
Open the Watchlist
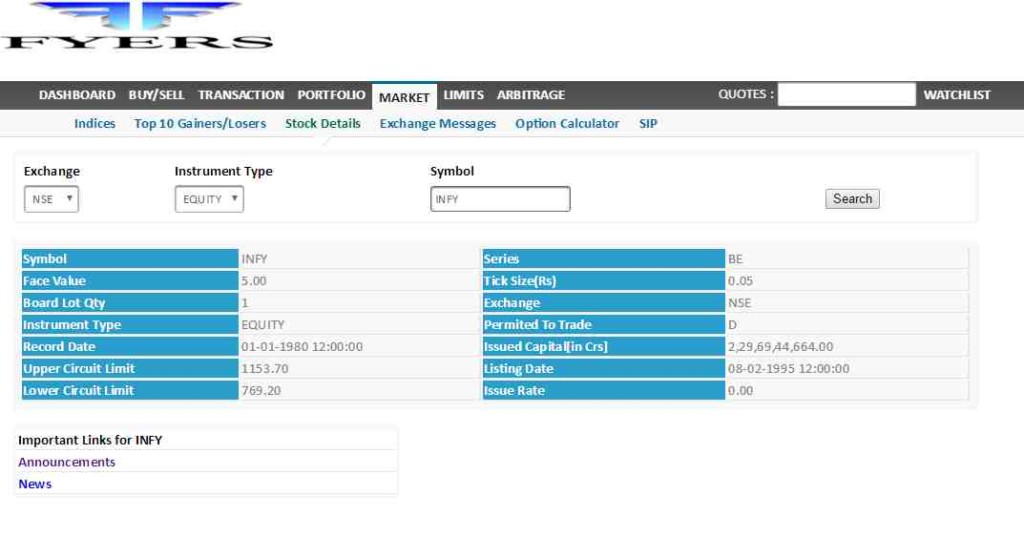pyautogui.click(x=956, y=95)
